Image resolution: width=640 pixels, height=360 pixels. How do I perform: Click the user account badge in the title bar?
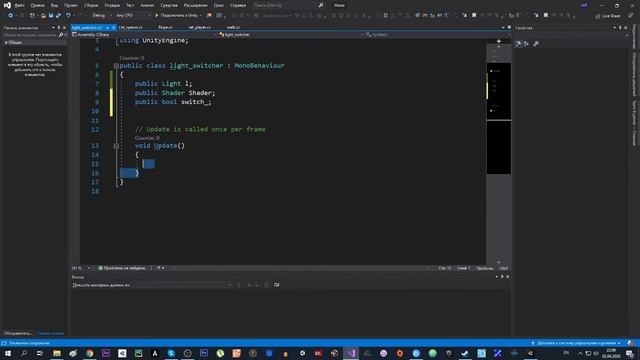(x=584, y=5)
